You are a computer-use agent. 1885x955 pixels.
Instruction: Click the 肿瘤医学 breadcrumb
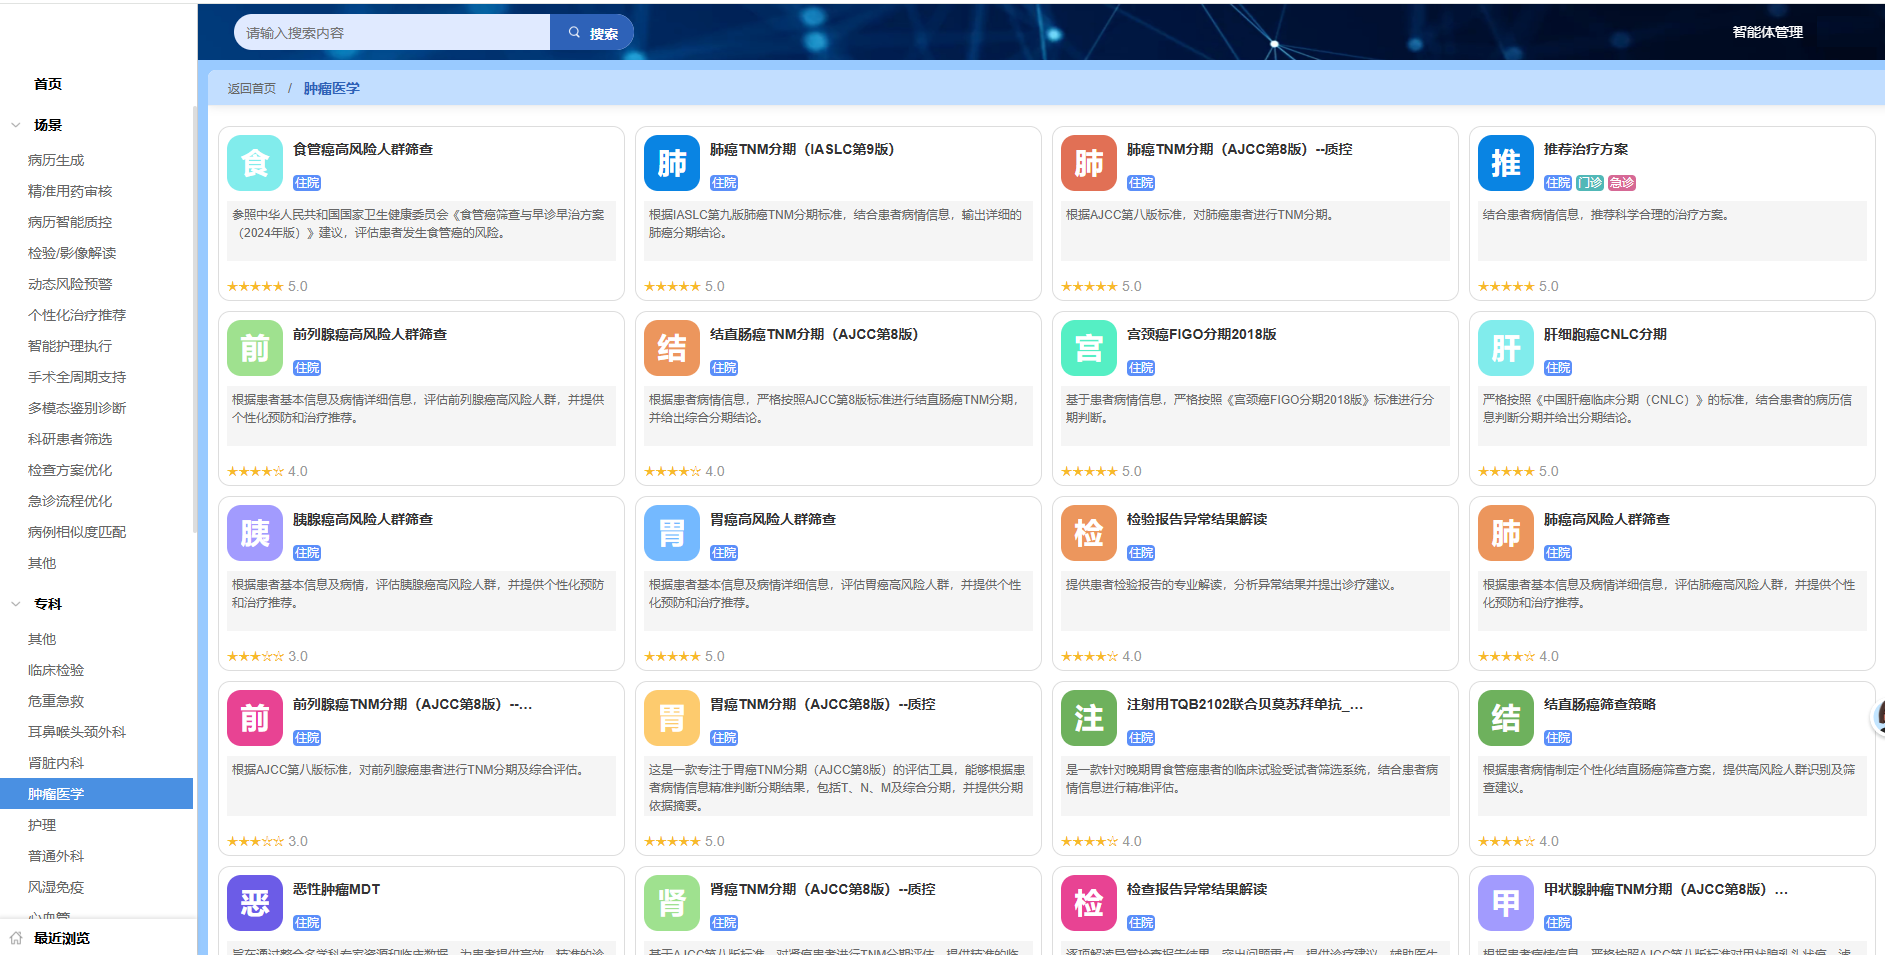332,88
